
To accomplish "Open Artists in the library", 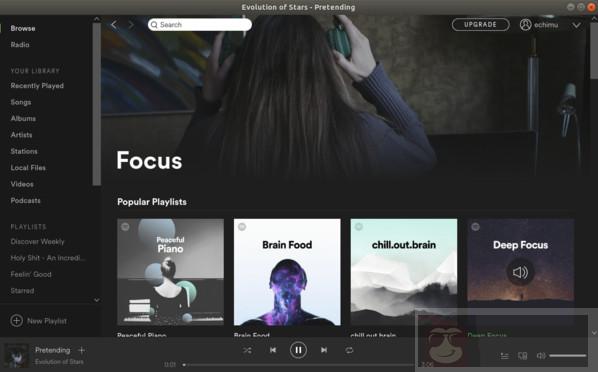I will (x=21, y=135).
